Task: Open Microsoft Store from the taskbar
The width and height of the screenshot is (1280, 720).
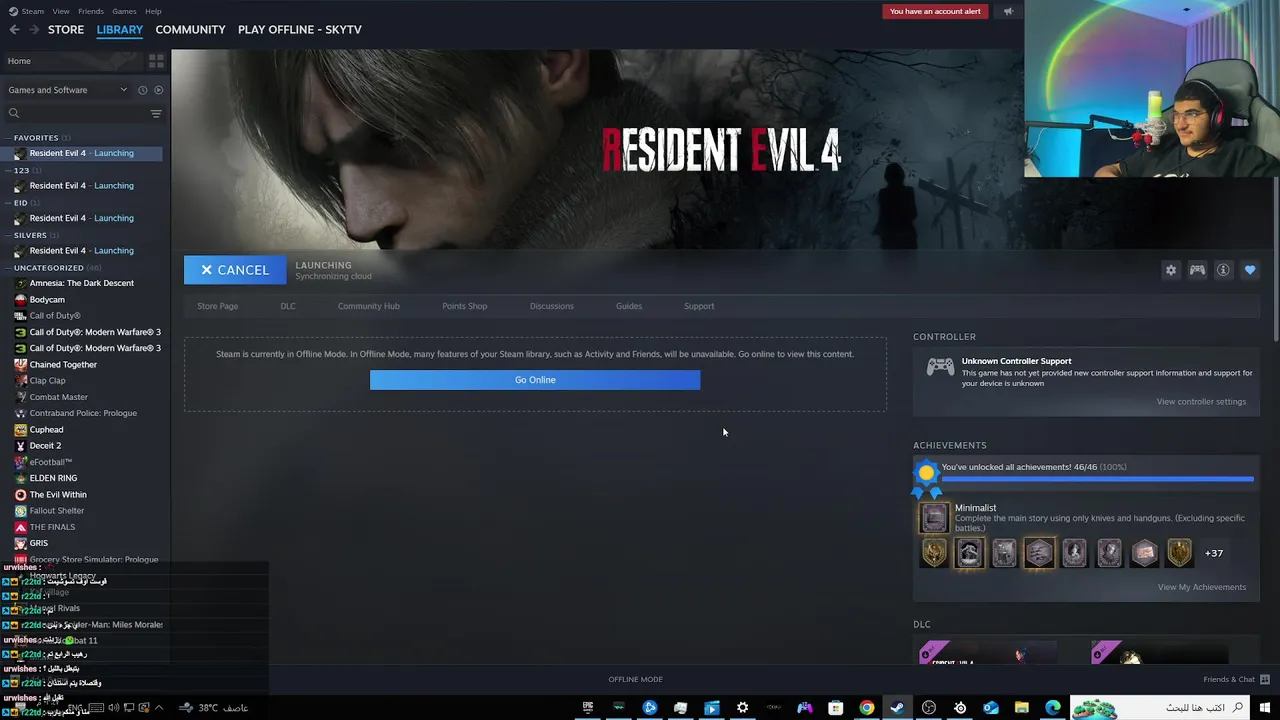Action: [x=836, y=708]
